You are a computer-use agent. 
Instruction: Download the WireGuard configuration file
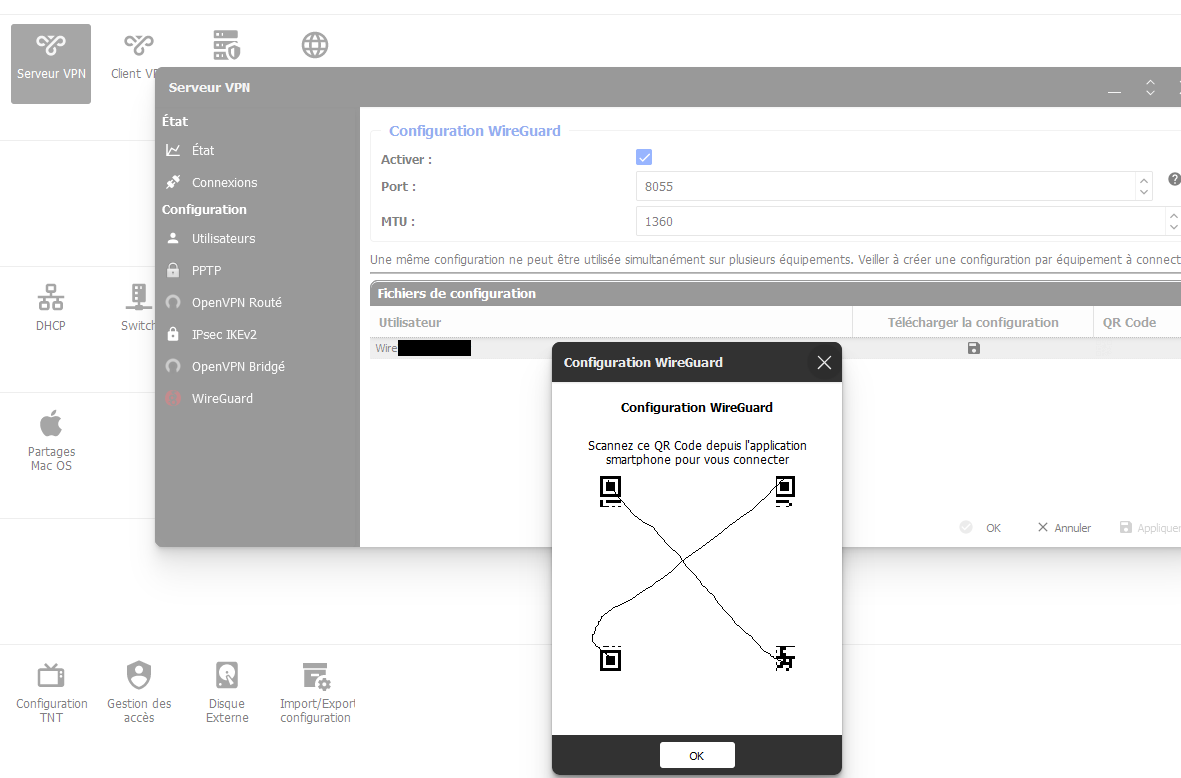973,348
